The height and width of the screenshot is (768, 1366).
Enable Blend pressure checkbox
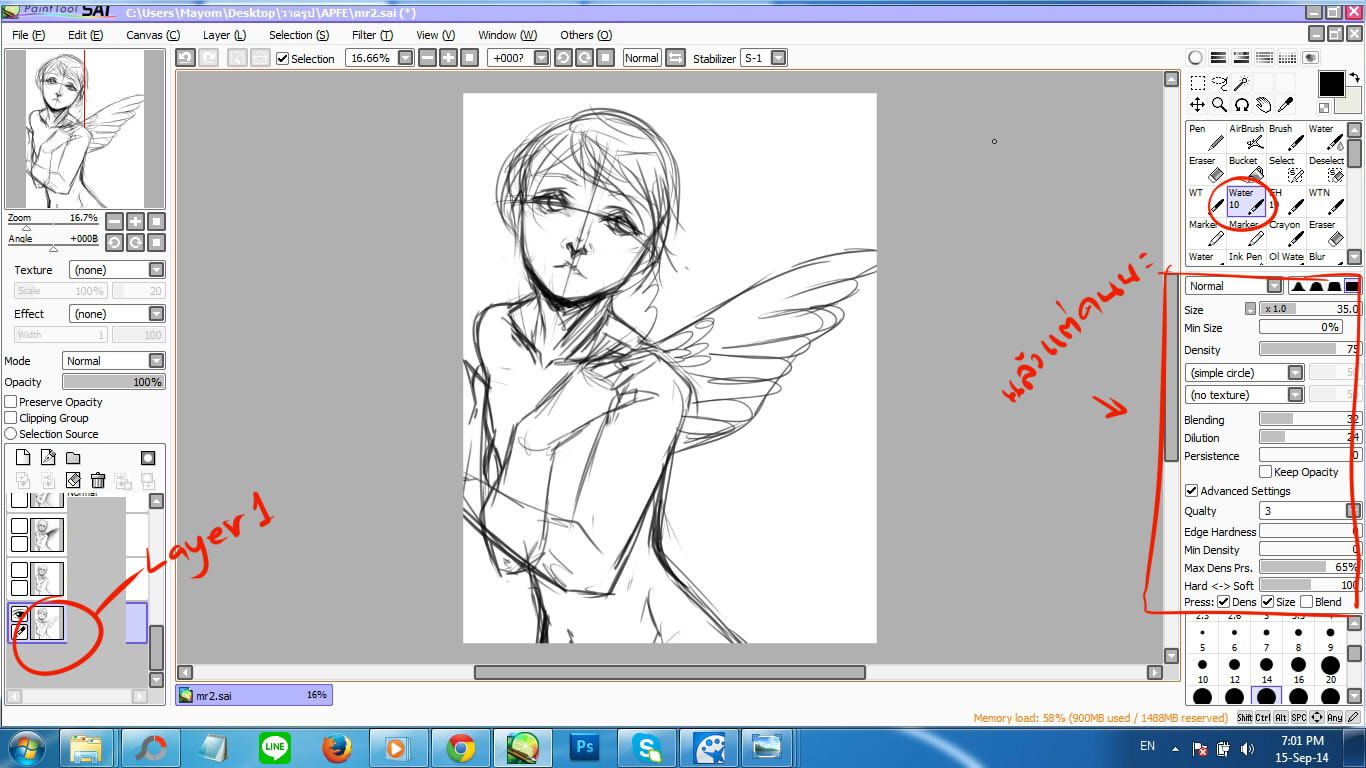click(1306, 602)
